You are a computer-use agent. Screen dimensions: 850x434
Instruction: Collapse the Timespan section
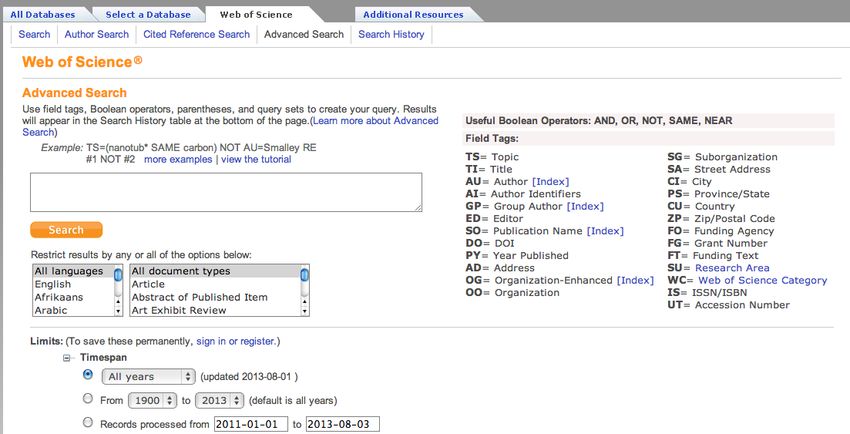click(x=67, y=358)
